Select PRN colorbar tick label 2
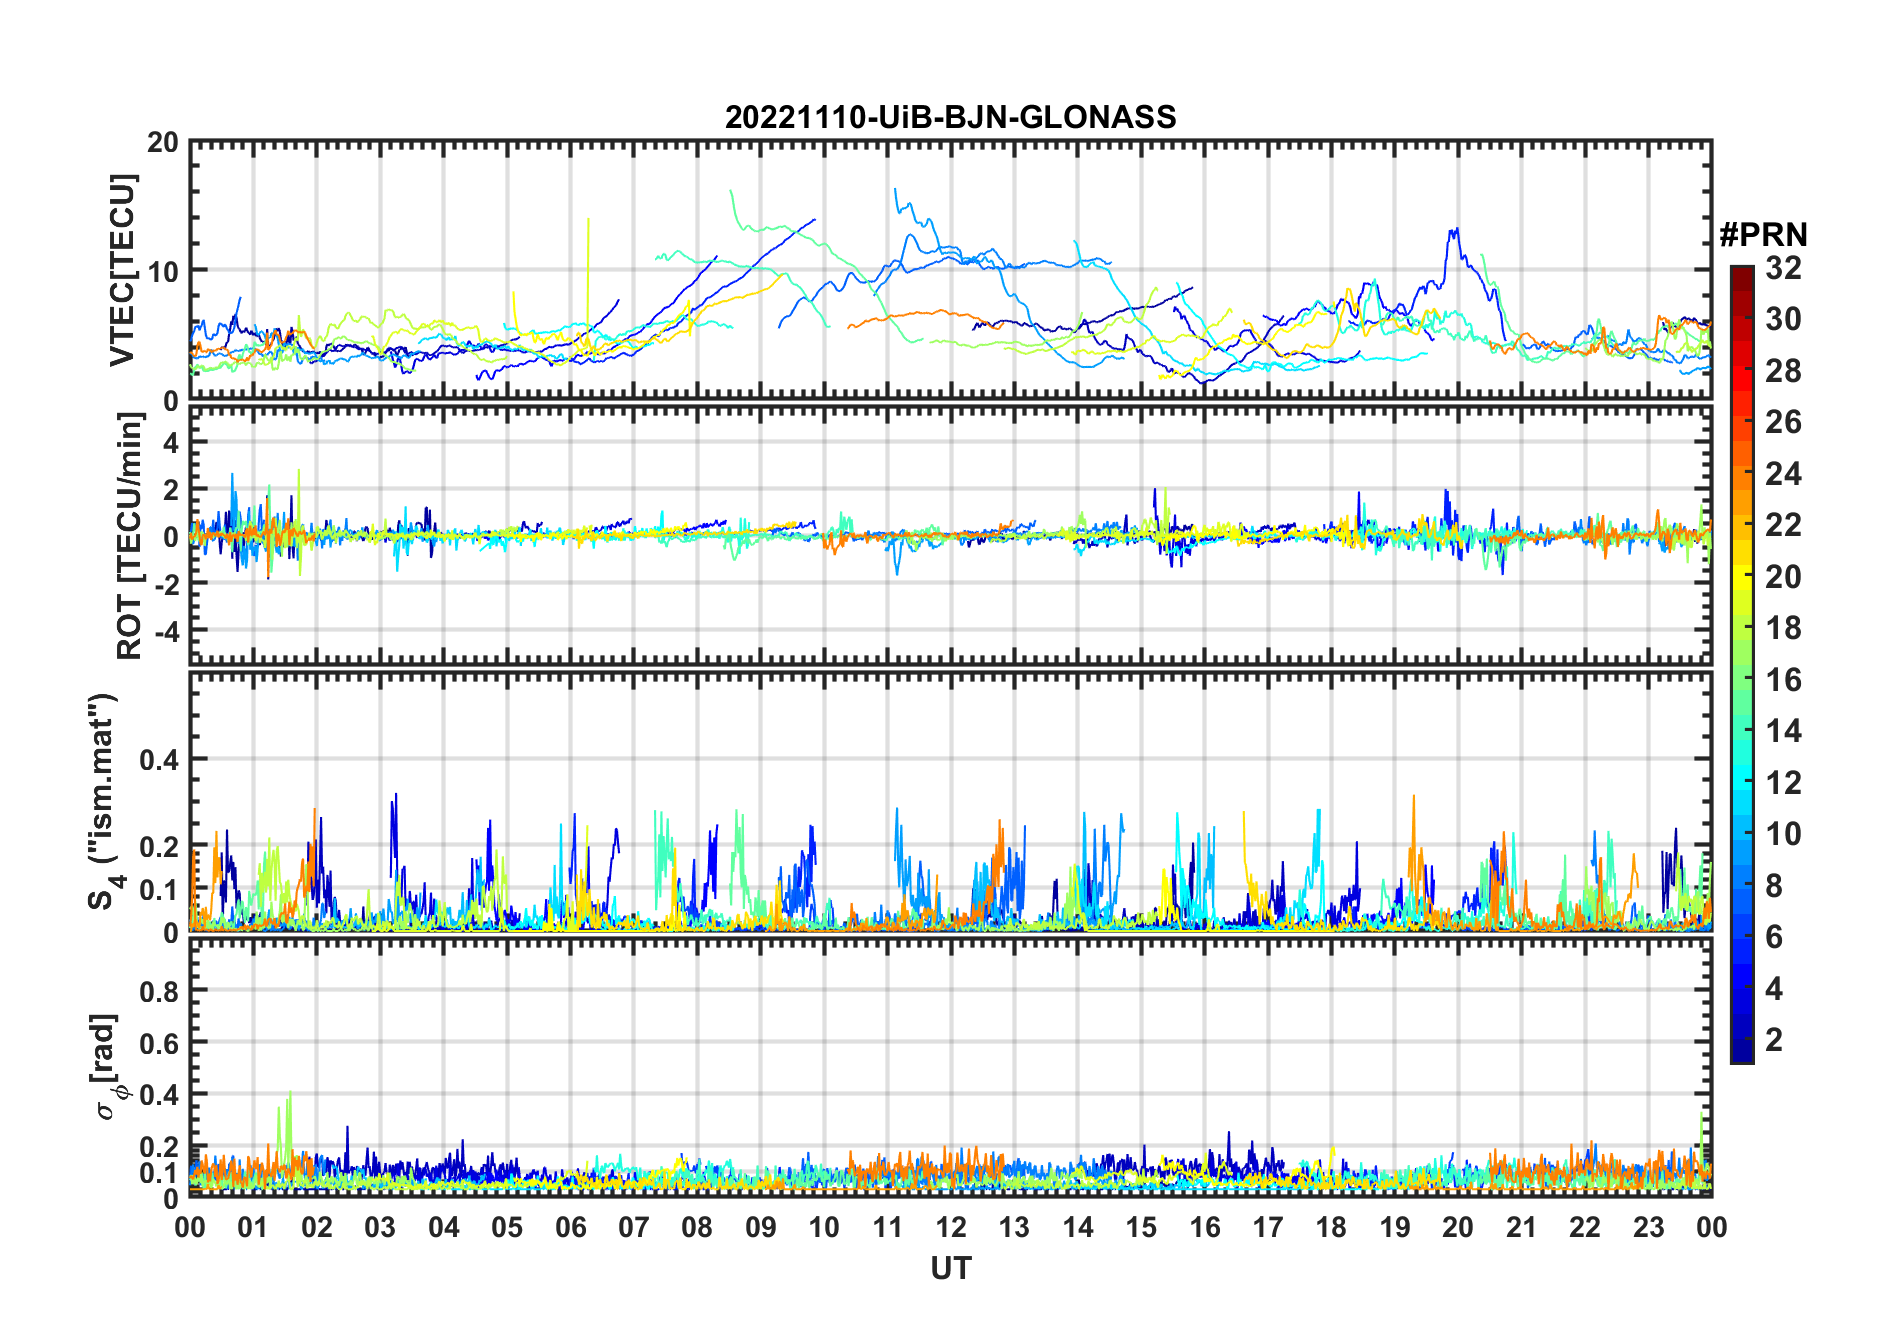This screenshot has width=1902, height=1330. coord(1774,1040)
